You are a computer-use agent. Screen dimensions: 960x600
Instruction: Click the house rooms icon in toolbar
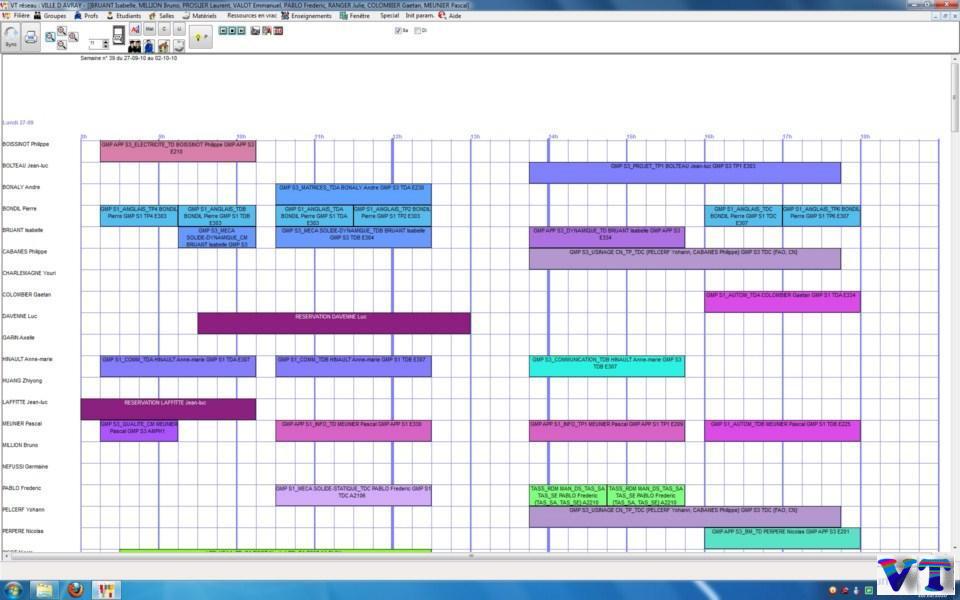tap(163, 46)
